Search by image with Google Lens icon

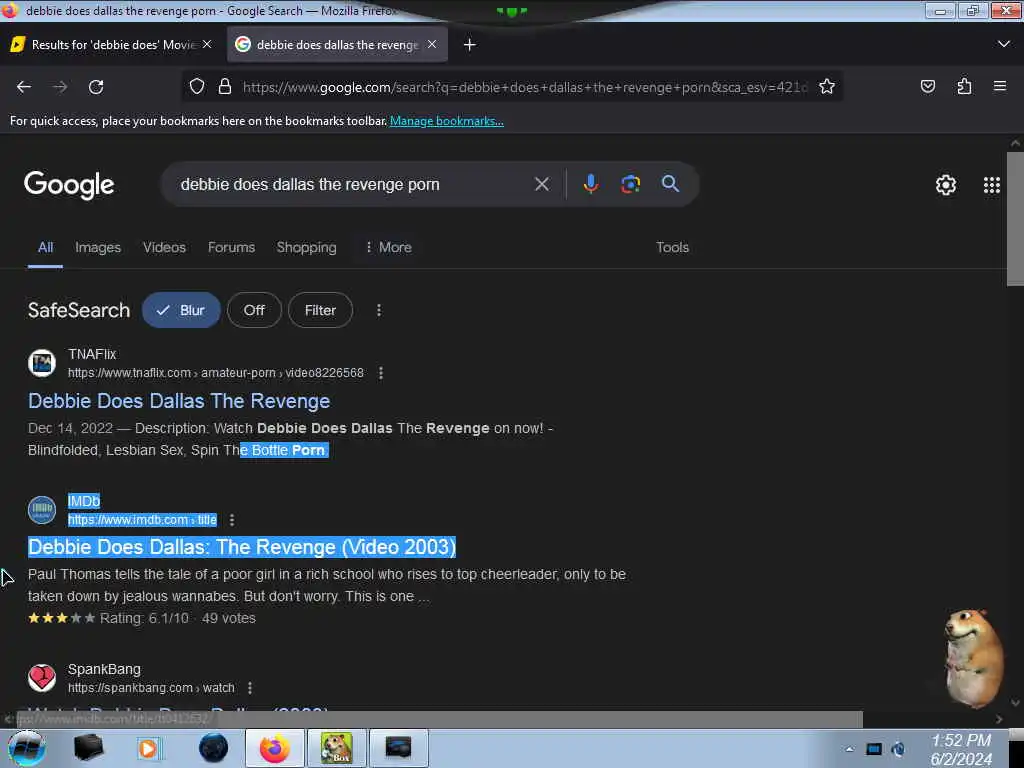(630, 184)
